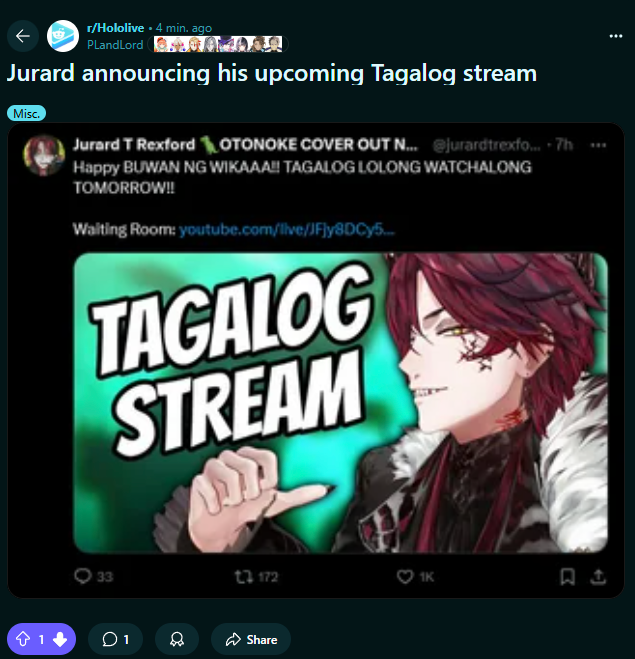Downvote the post
This screenshot has height=659, width=635.
60,639
